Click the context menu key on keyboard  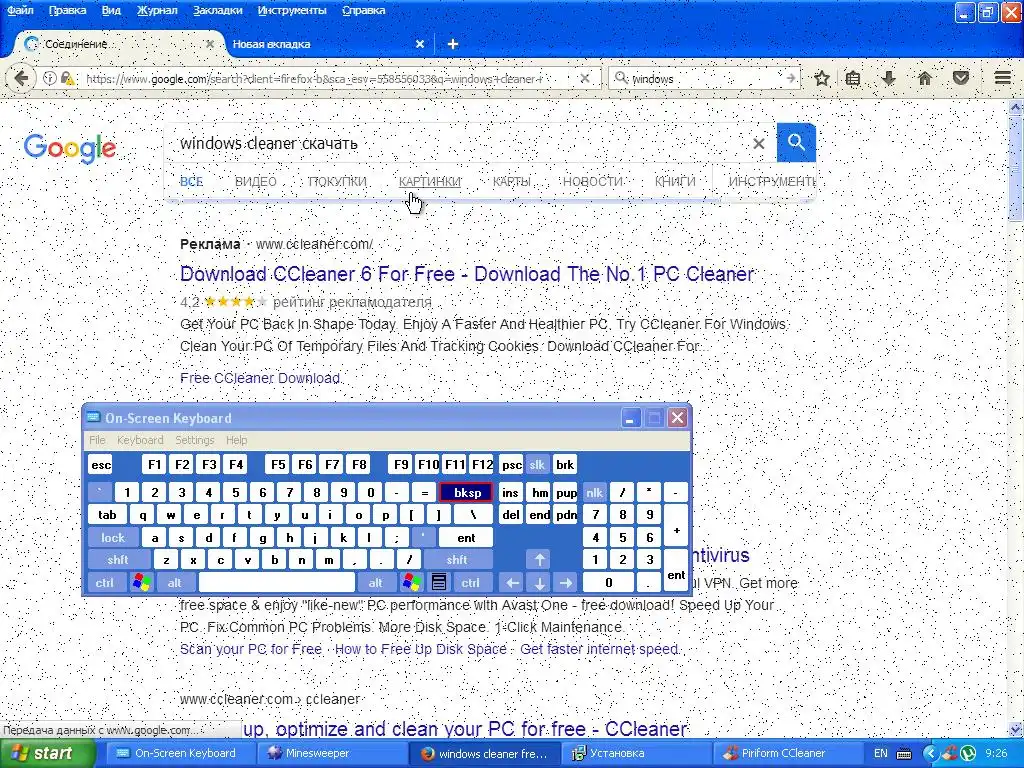pos(439,583)
